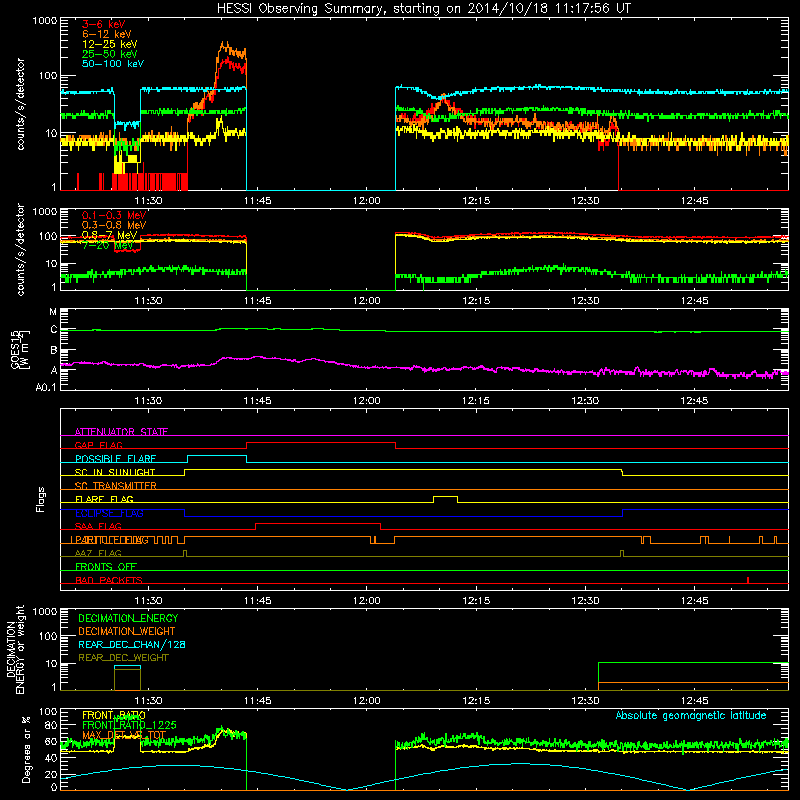Click the DECIMATION ENERGY or weight axis label
Viewport: 800px width, 800px height.
[x=15, y=649]
